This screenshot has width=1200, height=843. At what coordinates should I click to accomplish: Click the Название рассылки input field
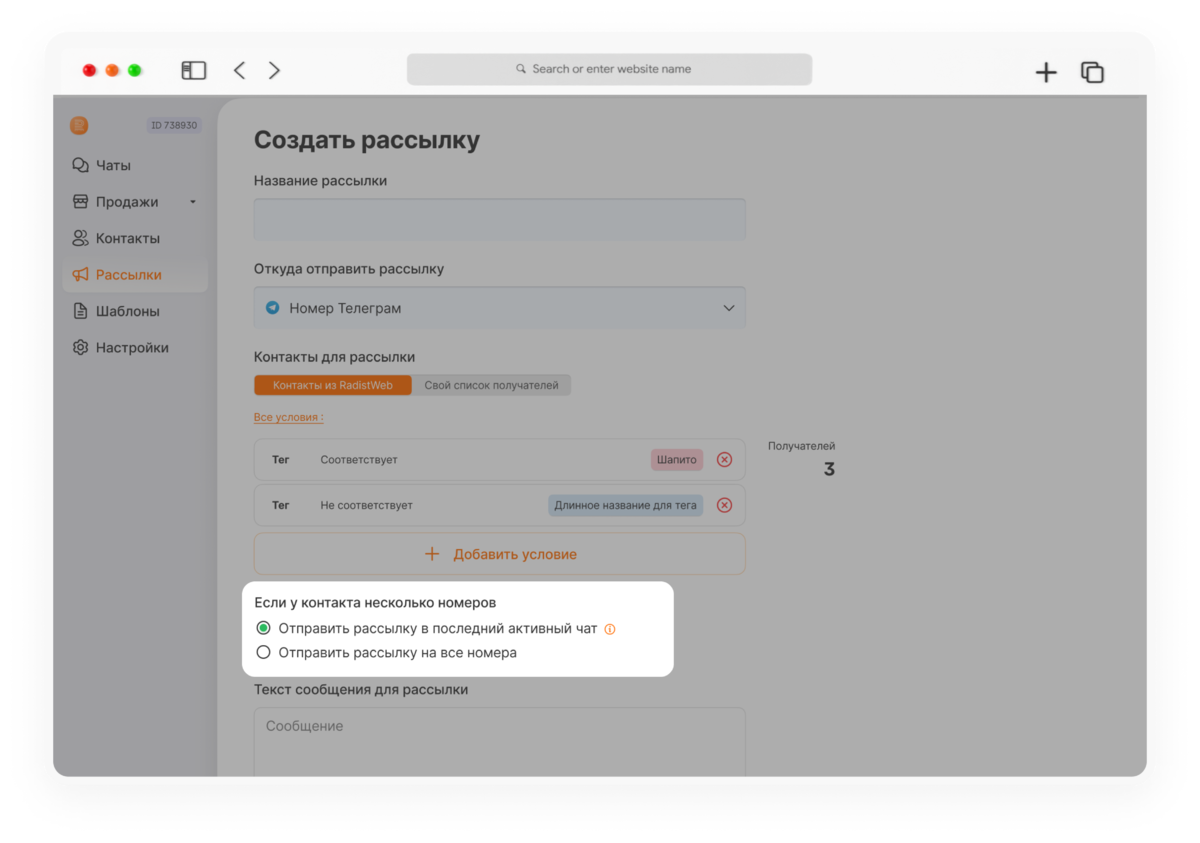coord(500,219)
